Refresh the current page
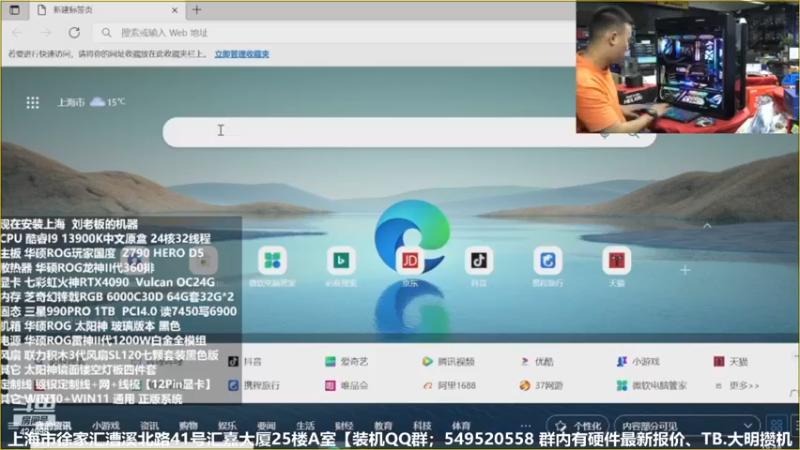Image resolution: width=800 pixels, height=450 pixels. click(x=74, y=33)
